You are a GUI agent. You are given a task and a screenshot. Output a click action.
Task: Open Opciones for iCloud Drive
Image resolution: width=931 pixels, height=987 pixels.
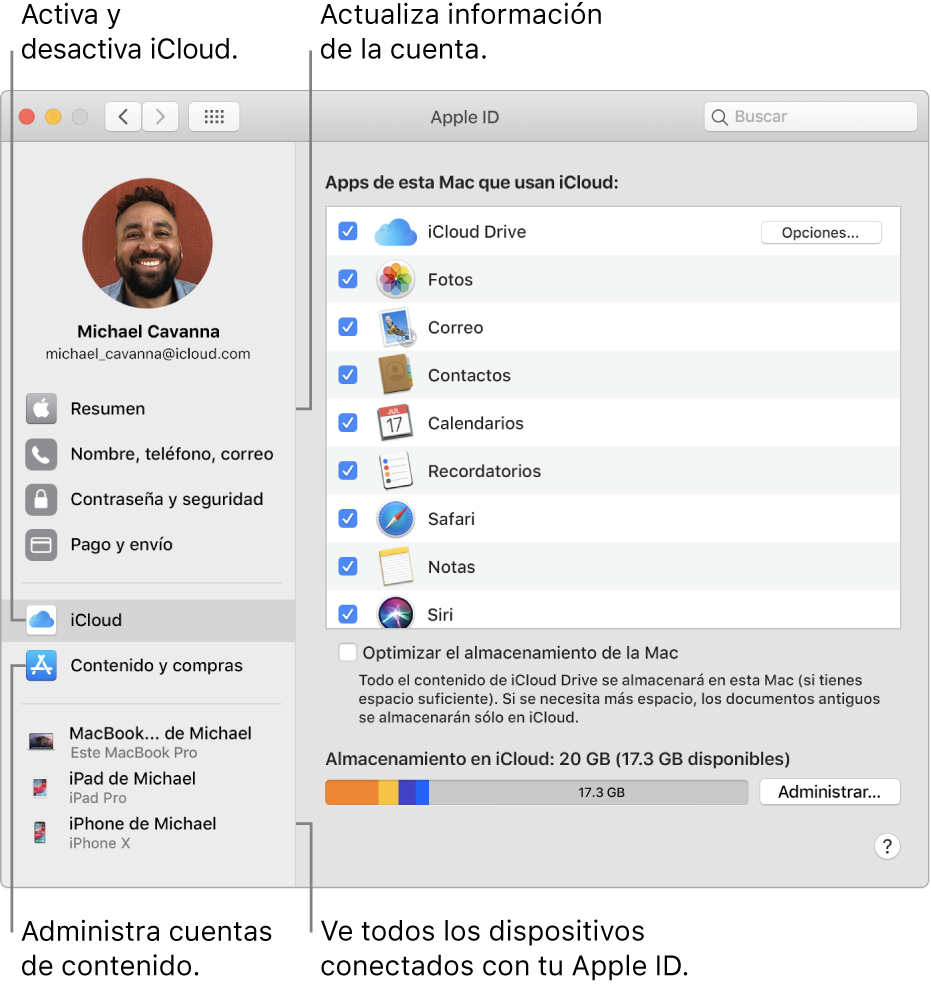click(820, 231)
